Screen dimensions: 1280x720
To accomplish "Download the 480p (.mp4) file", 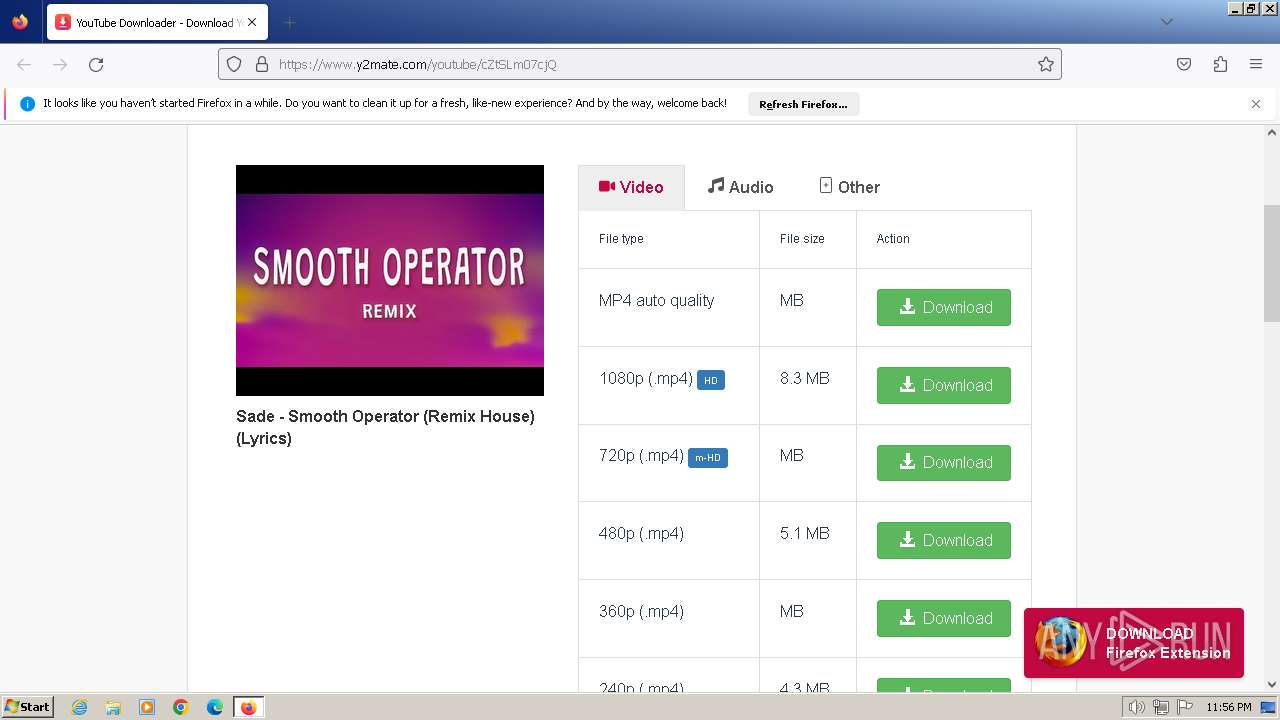I will pyautogui.click(x=943, y=540).
